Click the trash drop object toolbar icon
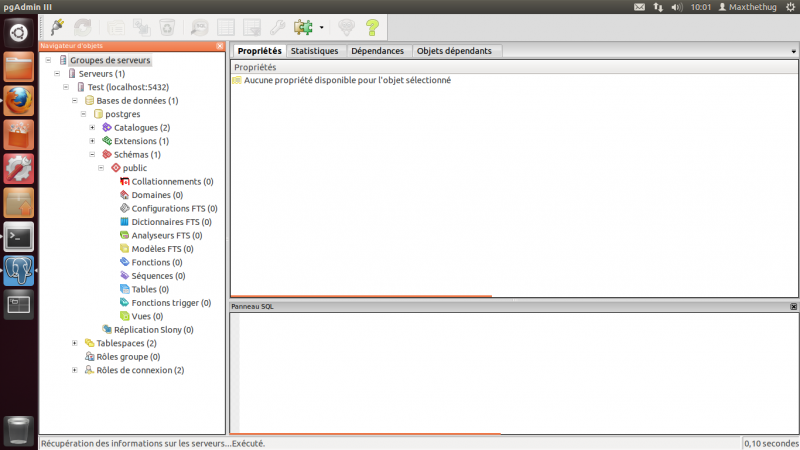 pos(168,27)
